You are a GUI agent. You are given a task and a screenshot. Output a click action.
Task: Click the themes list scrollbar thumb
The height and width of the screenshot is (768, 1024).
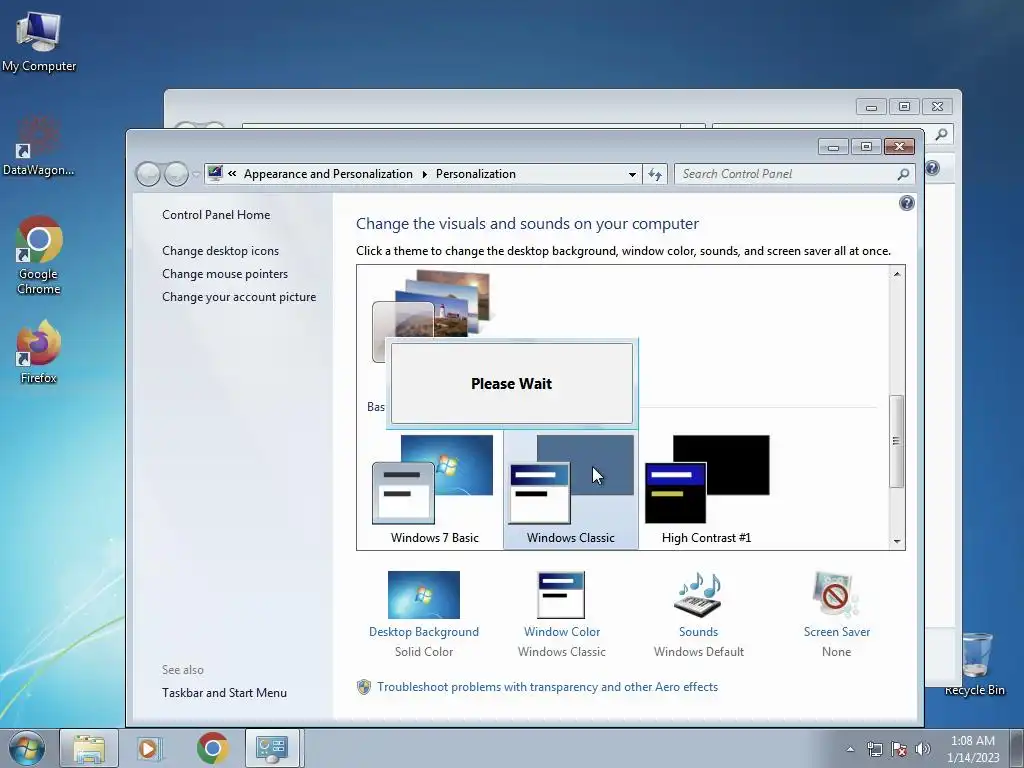pyautogui.click(x=897, y=441)
